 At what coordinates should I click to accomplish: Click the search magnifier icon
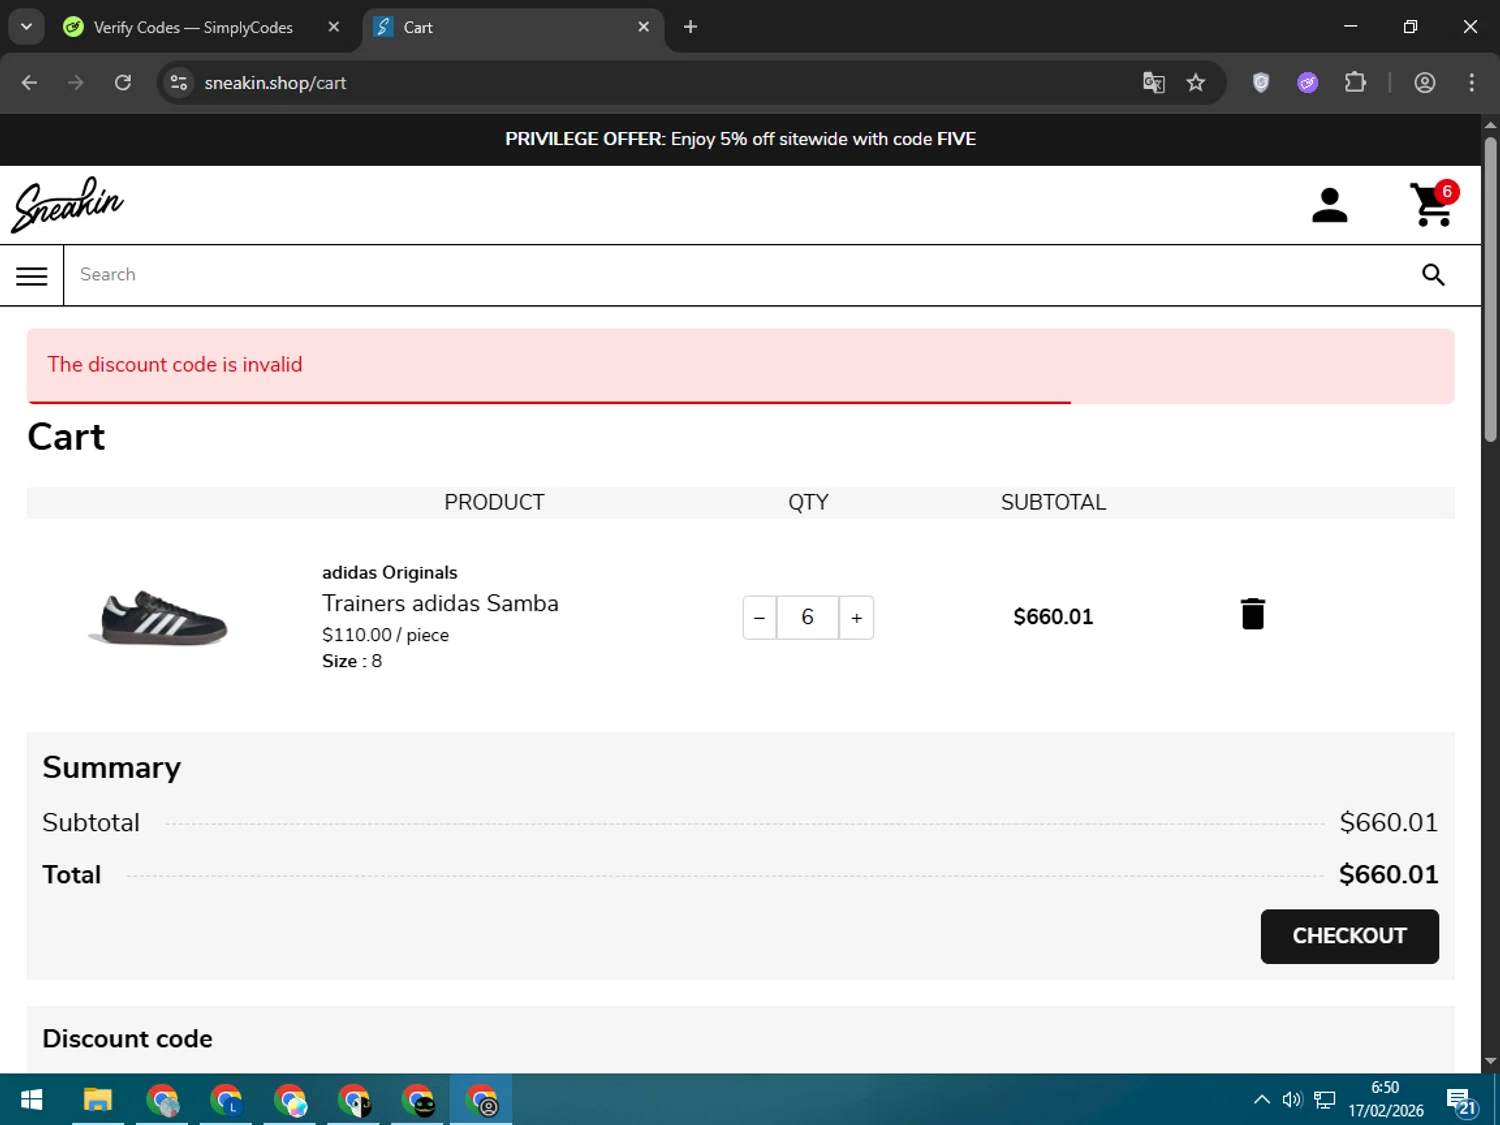[1433, 275]
